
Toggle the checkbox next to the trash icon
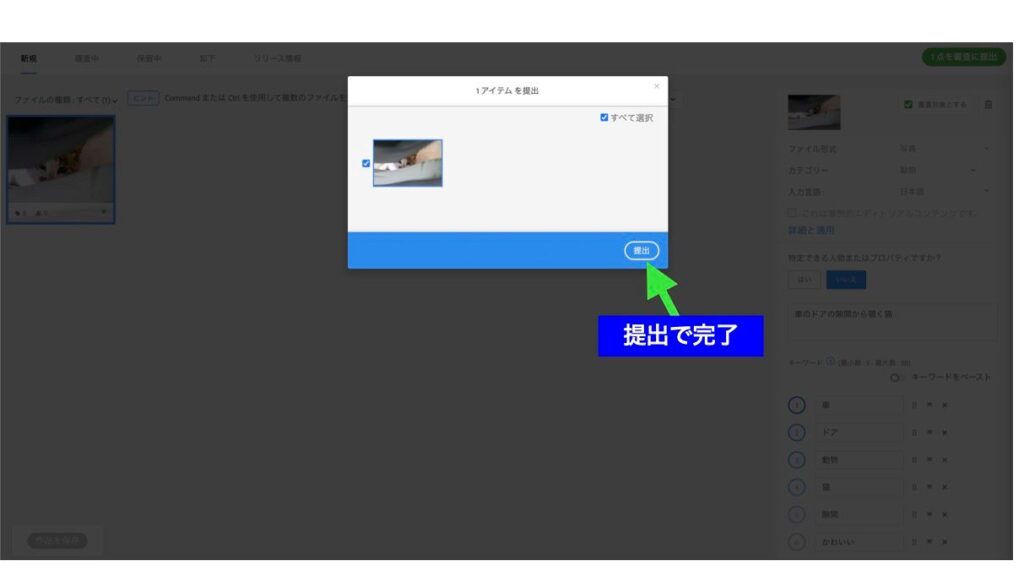coord(908,105)
